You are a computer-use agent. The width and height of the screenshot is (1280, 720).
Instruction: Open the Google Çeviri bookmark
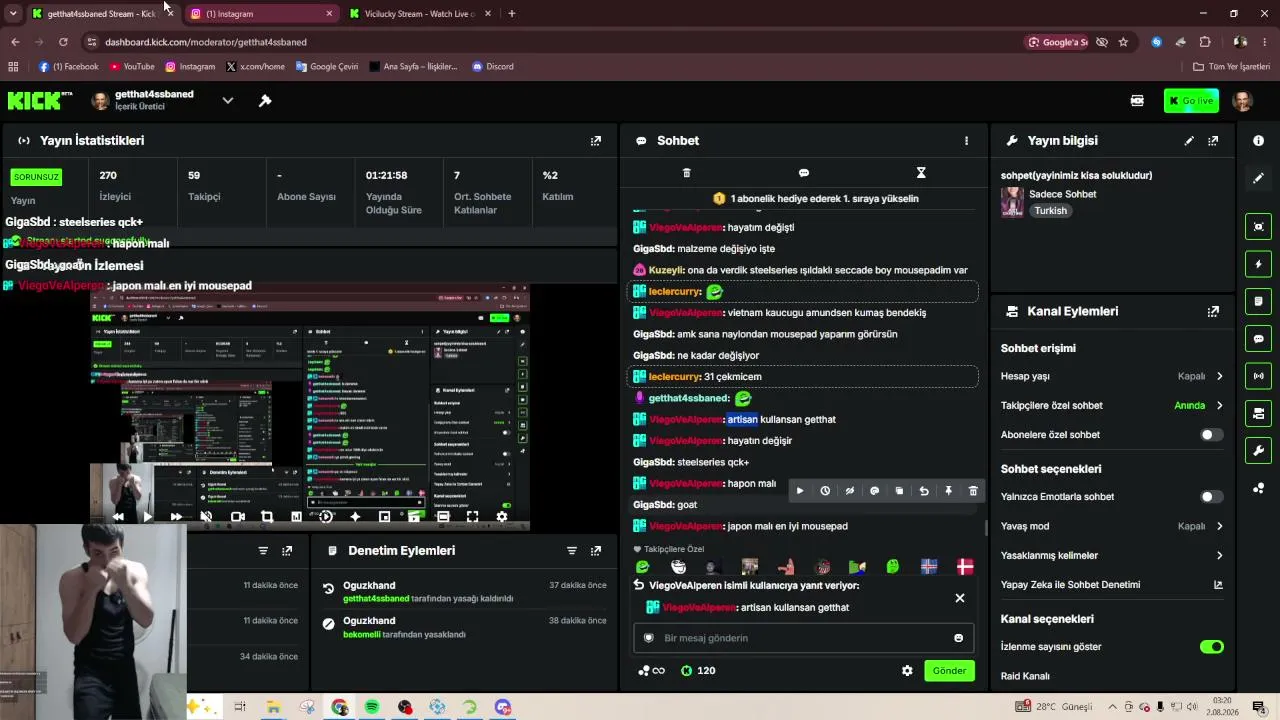pos(327,67)
